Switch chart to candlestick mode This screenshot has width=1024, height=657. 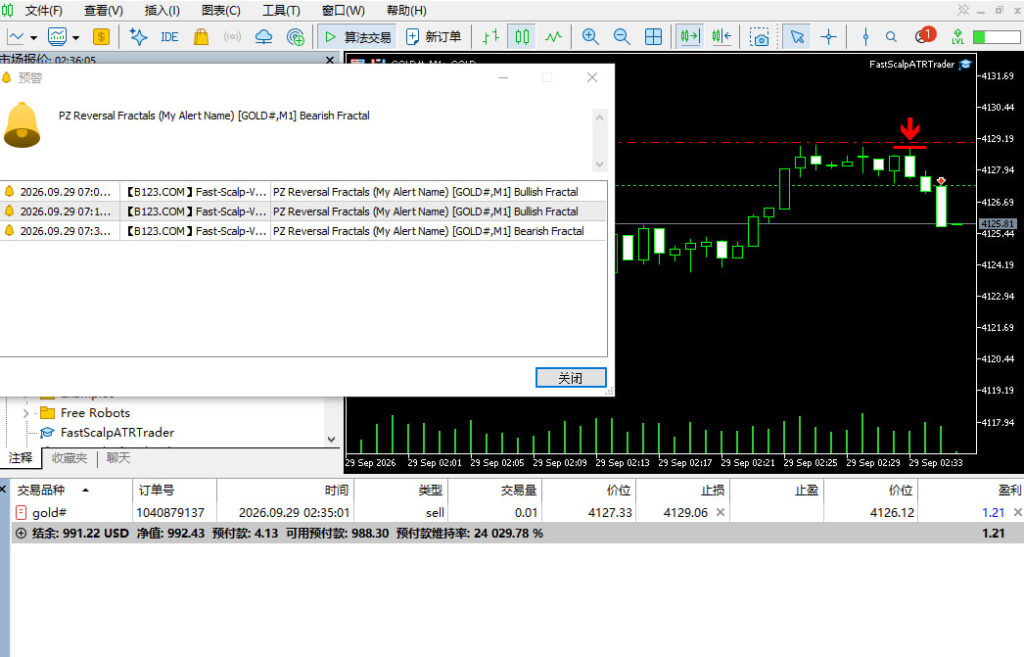click(x=522, y=37)
